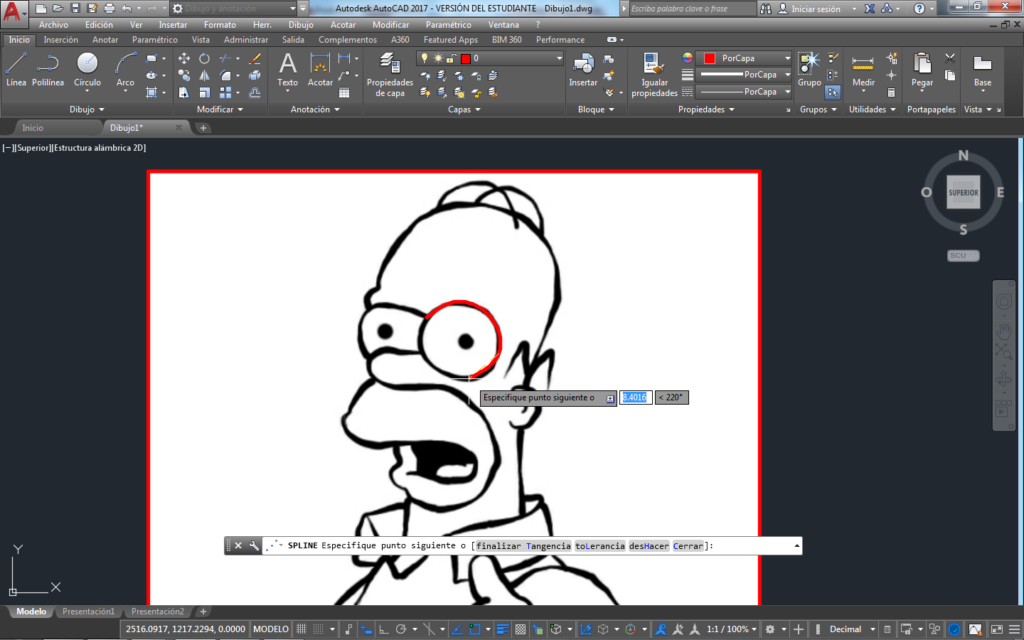Click the AutoCAD application menu logo

tap(13, 12)
